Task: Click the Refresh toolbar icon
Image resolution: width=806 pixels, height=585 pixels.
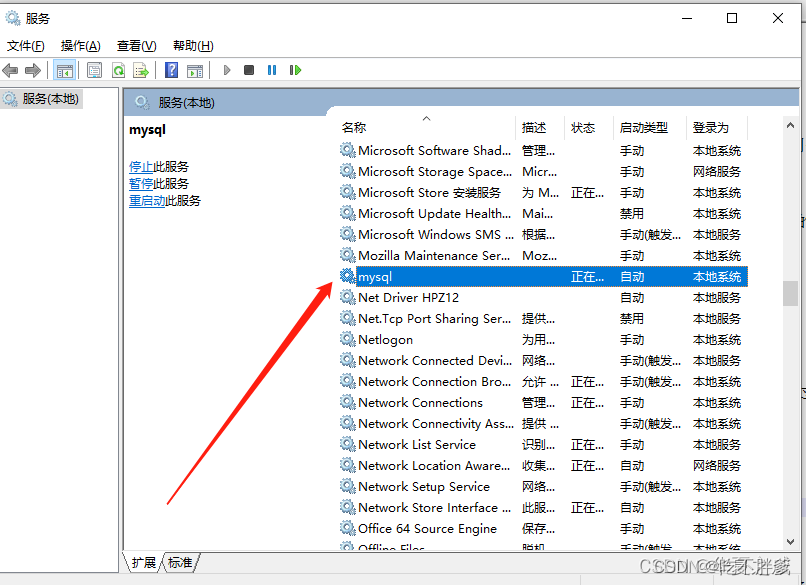Action: coord(119,70)
